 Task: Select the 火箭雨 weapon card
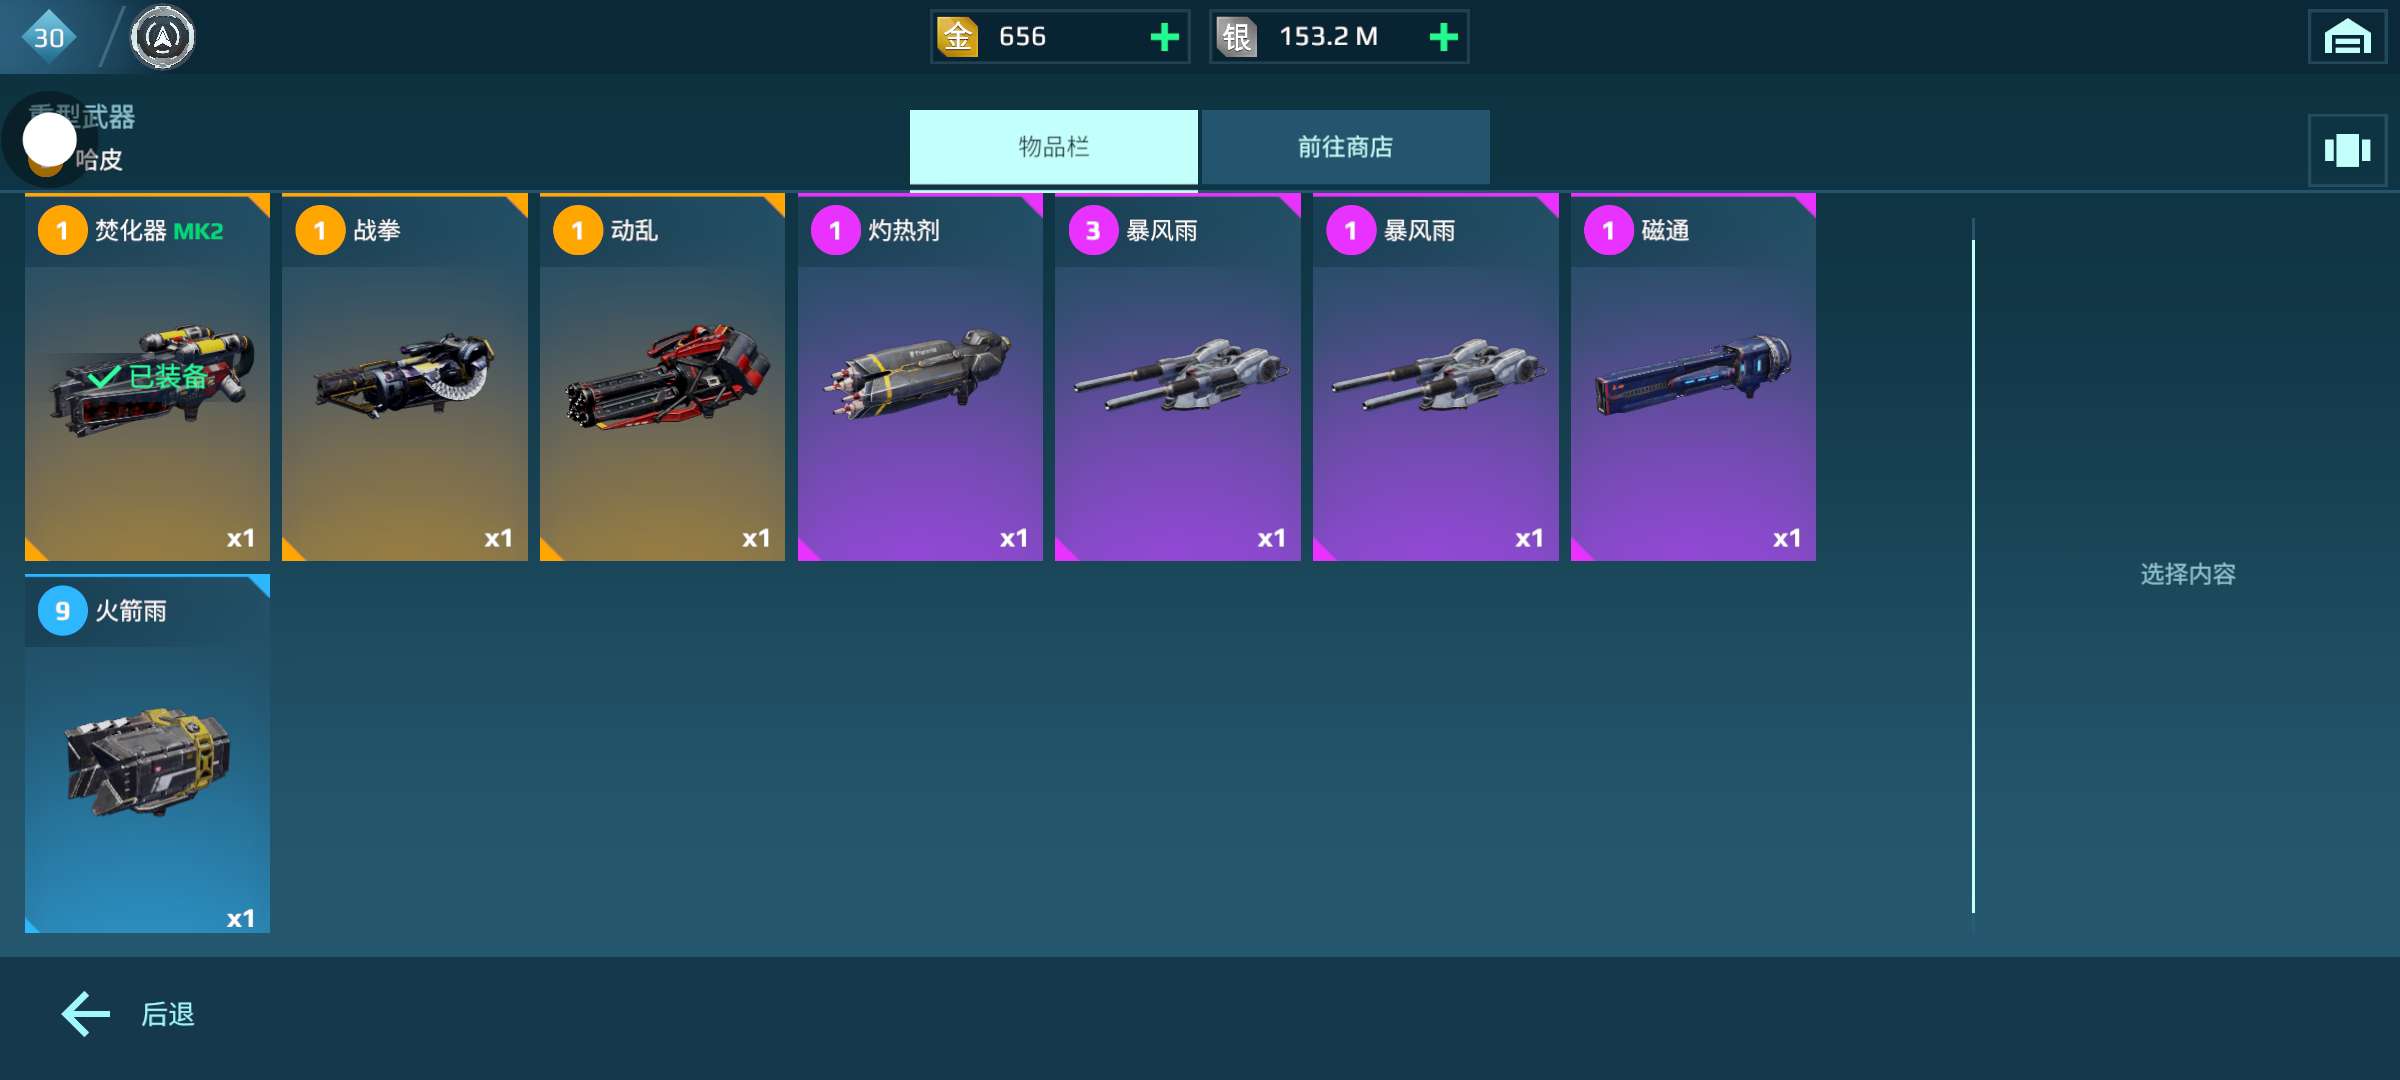pos(147,754)
